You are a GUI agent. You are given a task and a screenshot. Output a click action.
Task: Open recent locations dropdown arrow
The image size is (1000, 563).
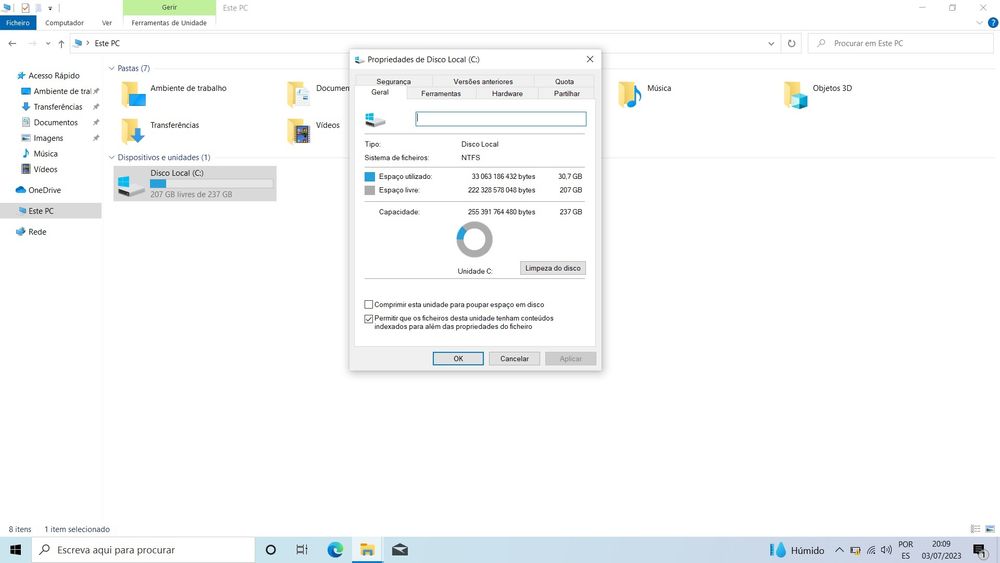click(x=48, y=43)
